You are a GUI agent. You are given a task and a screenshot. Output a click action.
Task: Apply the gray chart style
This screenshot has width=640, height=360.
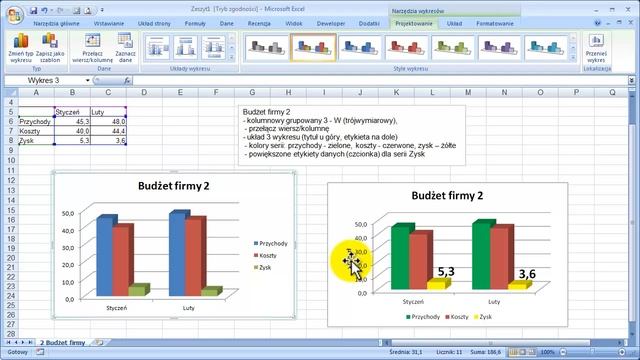coord(267,48)
